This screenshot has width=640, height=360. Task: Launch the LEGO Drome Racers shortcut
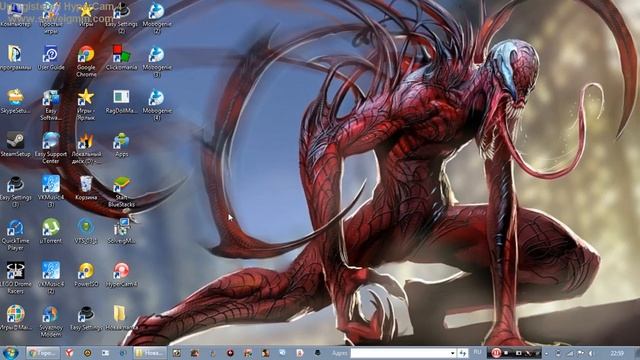pos(15,278)
